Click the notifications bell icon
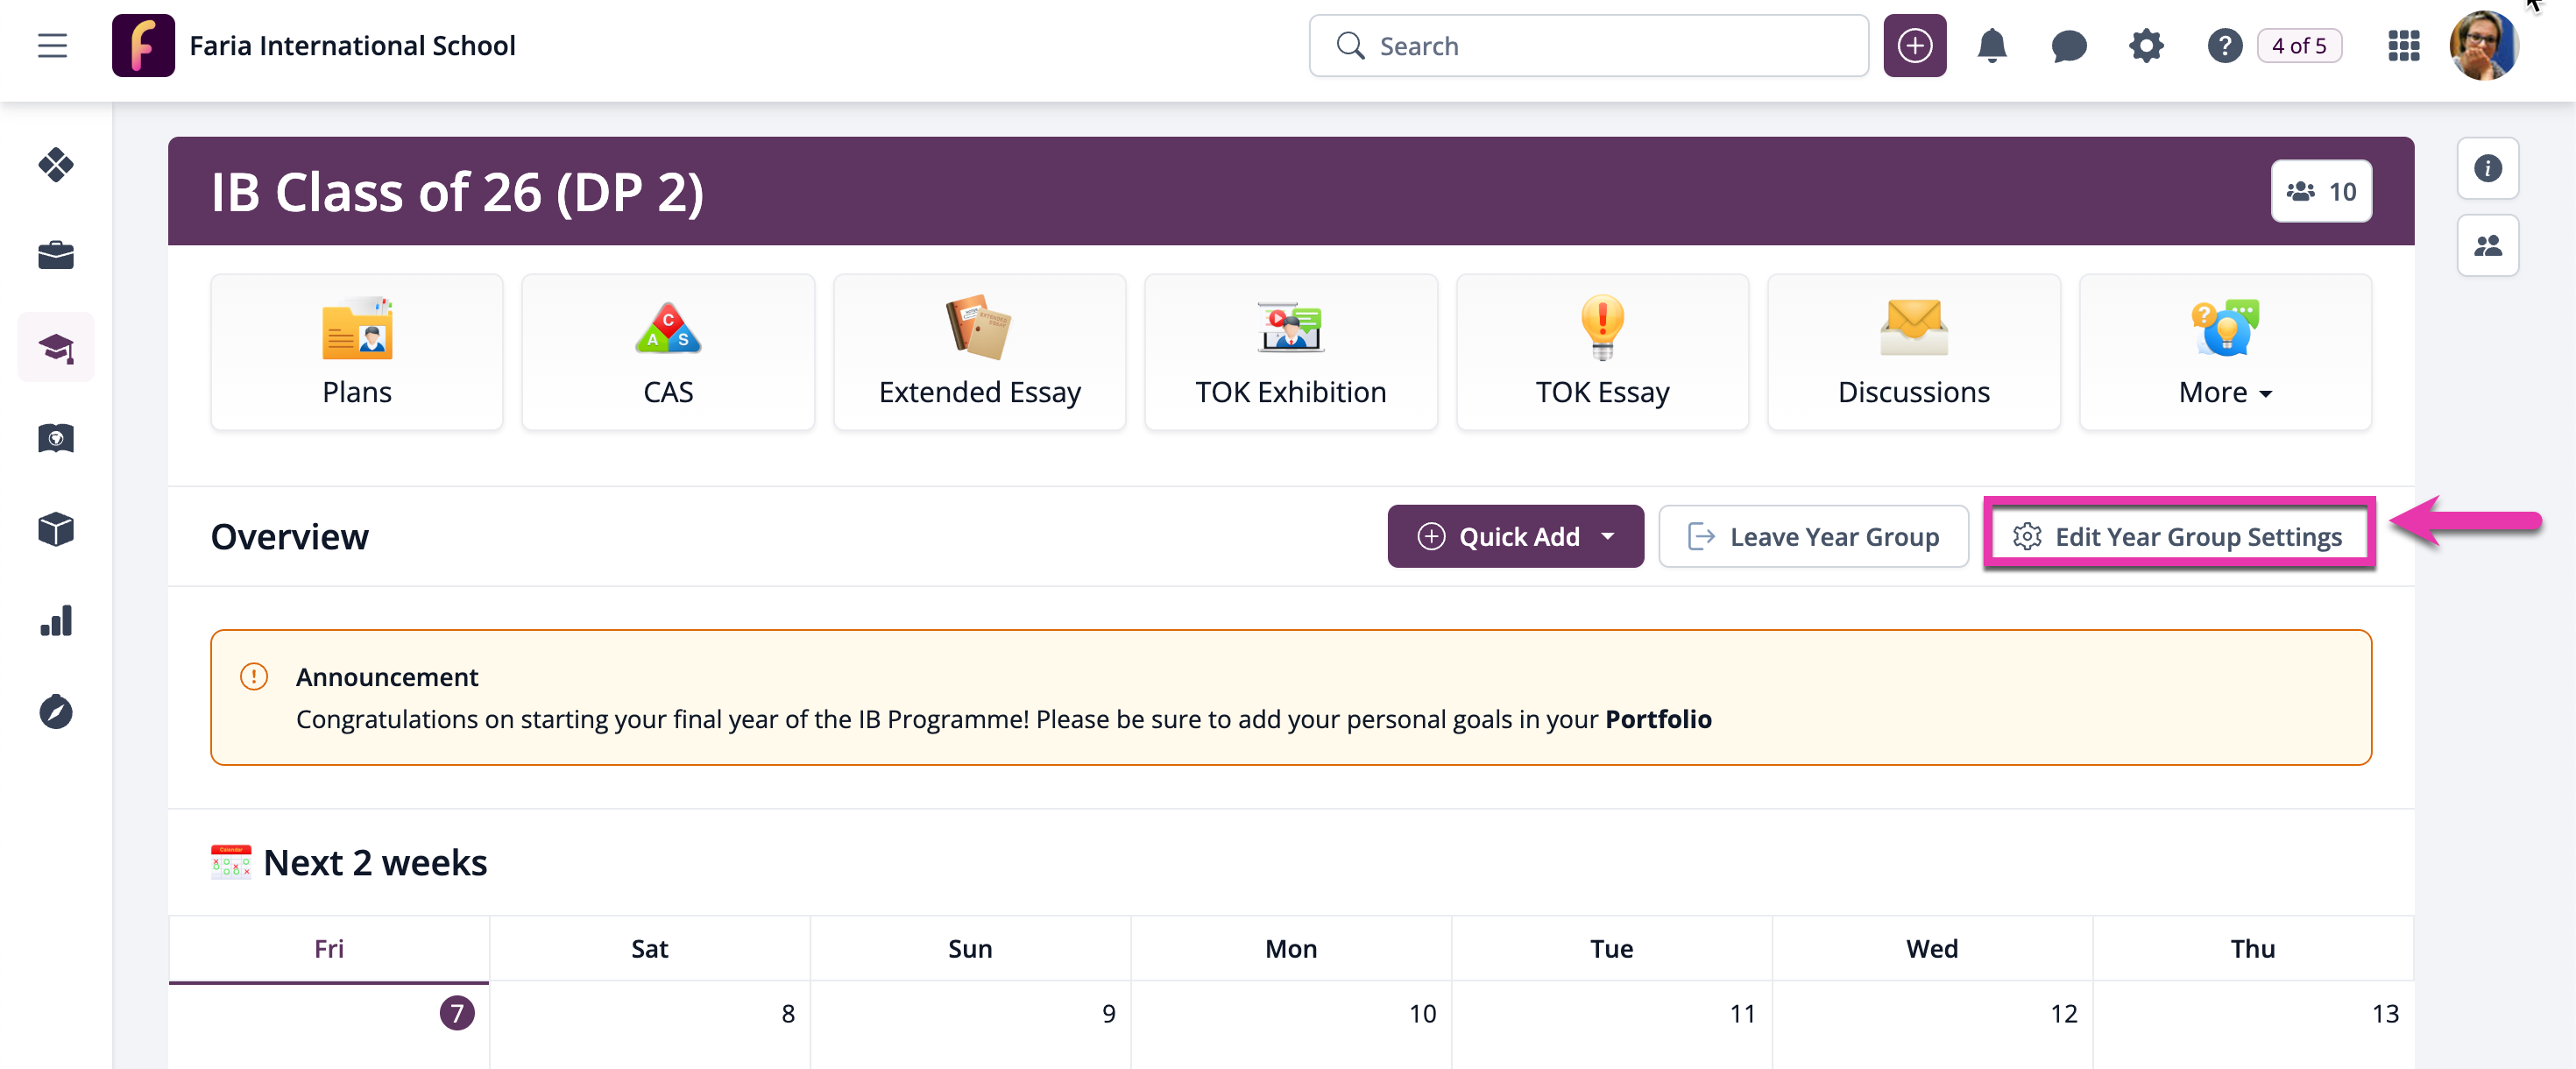 [1991, 46]
